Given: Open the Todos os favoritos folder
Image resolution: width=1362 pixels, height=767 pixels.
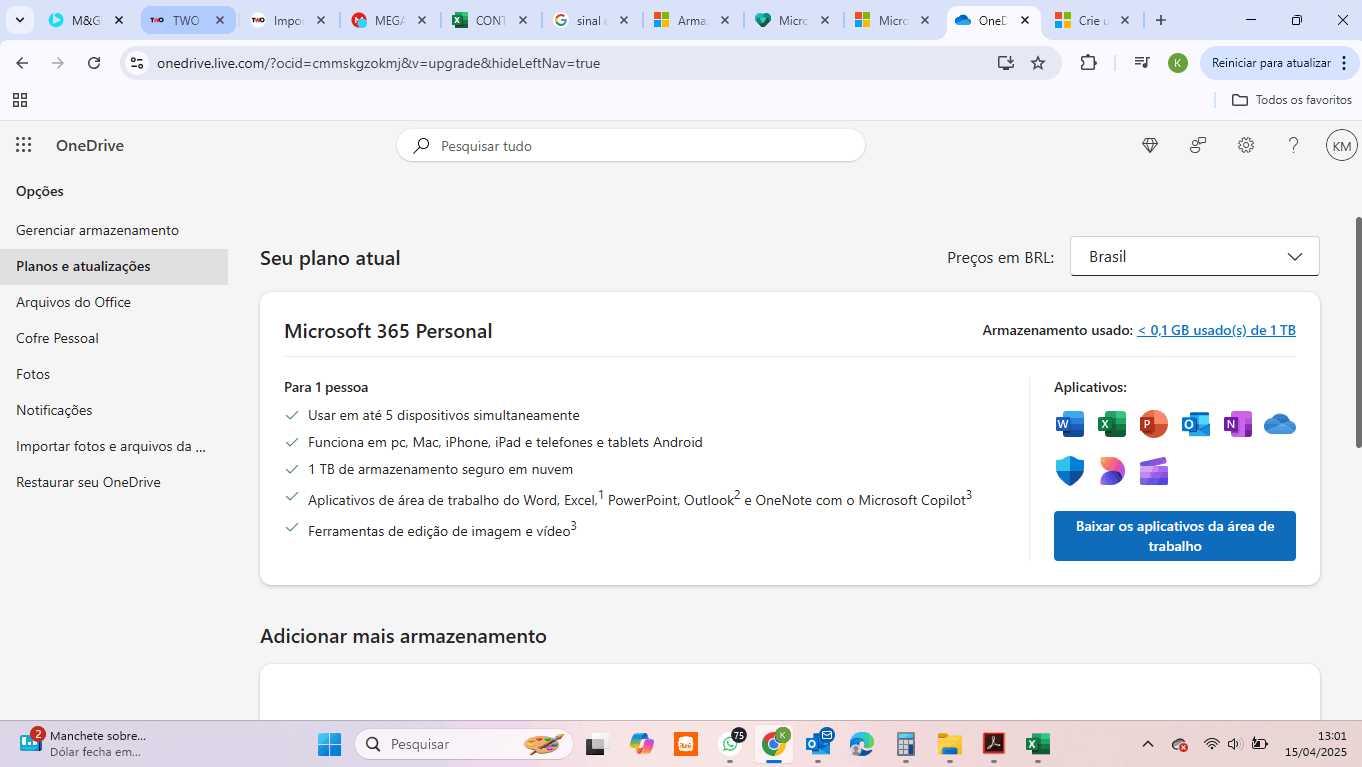Looking at the screenshot, I should coord(1291,100).
